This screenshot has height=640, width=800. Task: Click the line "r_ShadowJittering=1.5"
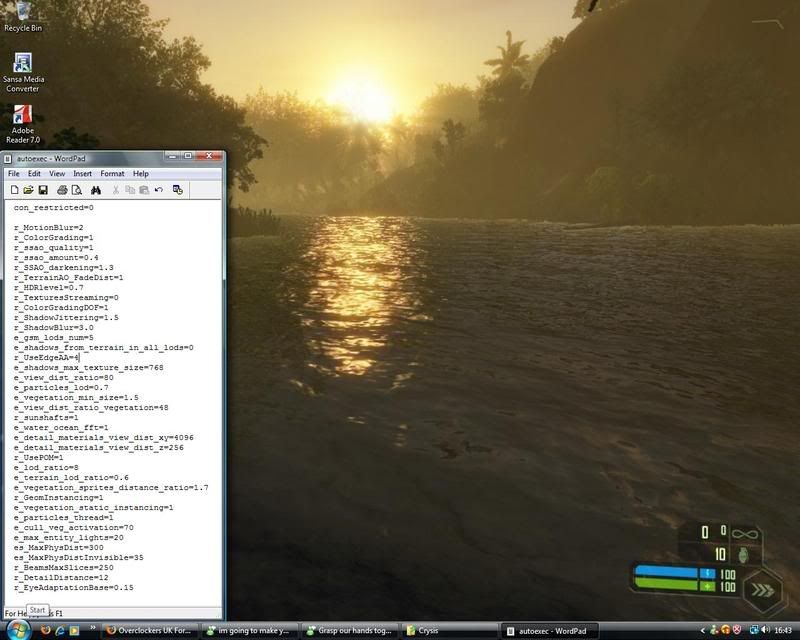tap(66, 317)
